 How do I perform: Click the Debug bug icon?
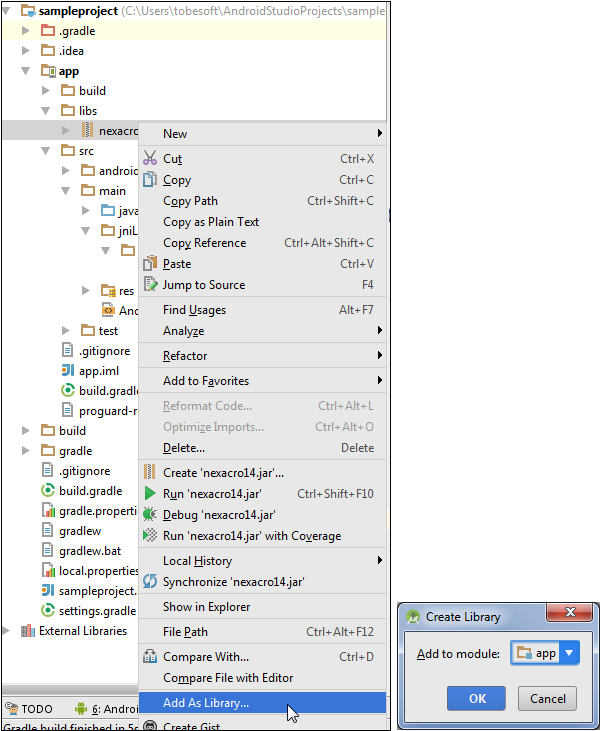pos(150,514)
